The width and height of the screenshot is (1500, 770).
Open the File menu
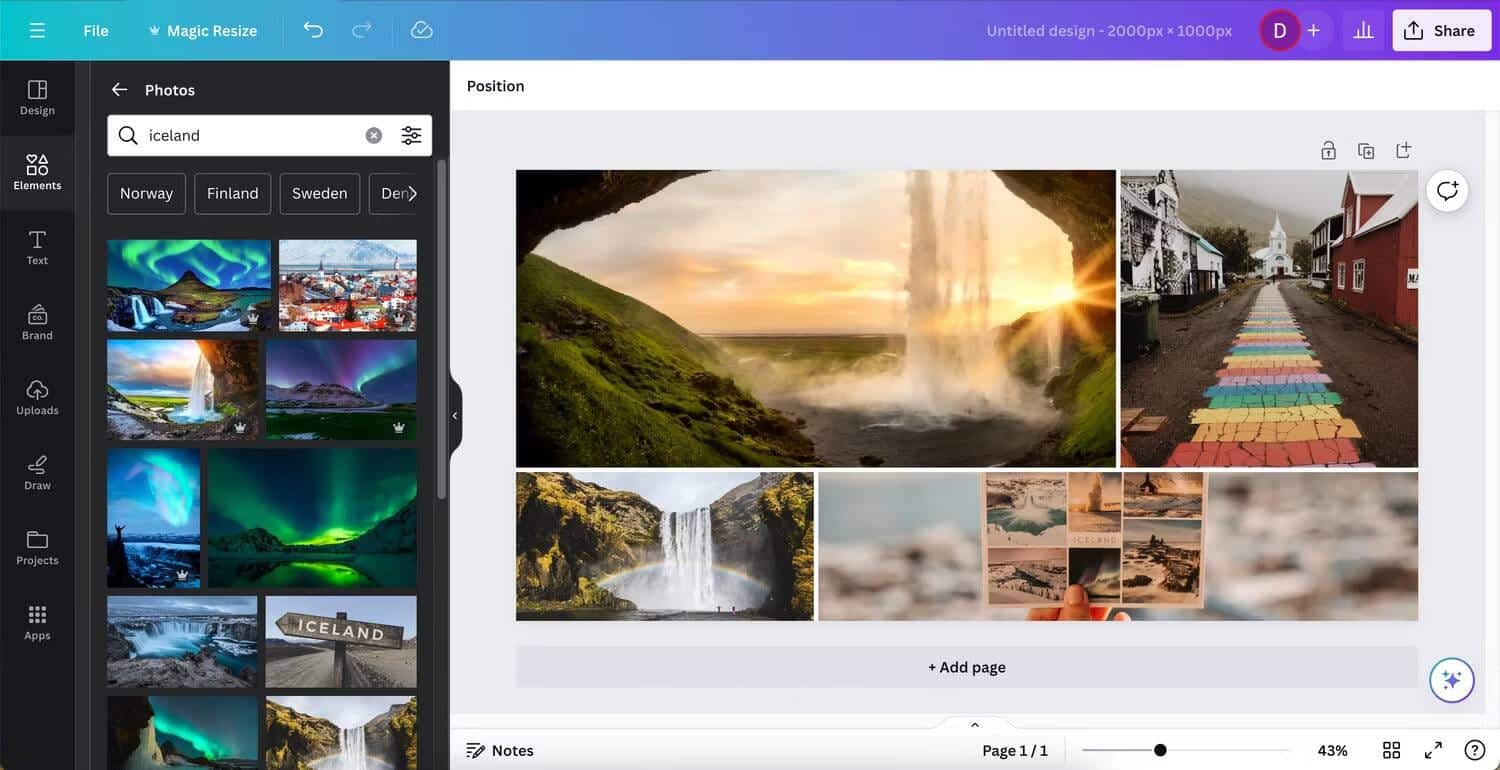tap(95, 30)
